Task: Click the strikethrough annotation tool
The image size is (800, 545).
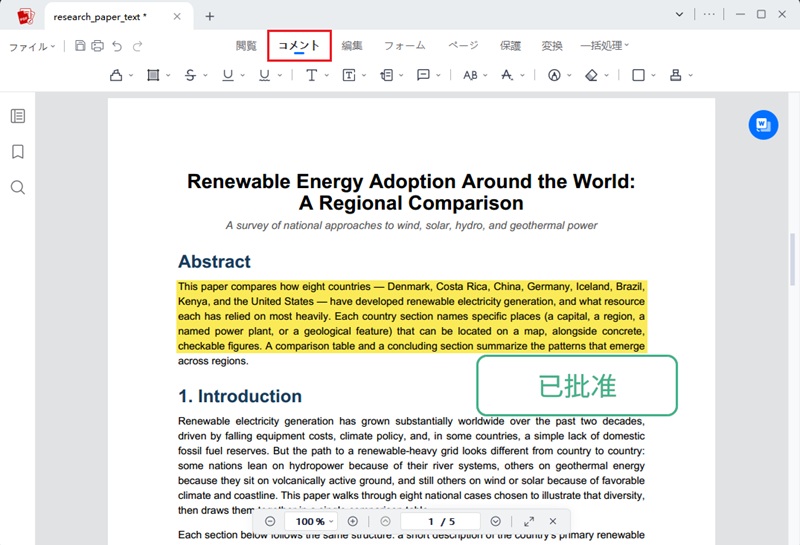Action: [190, 75]
